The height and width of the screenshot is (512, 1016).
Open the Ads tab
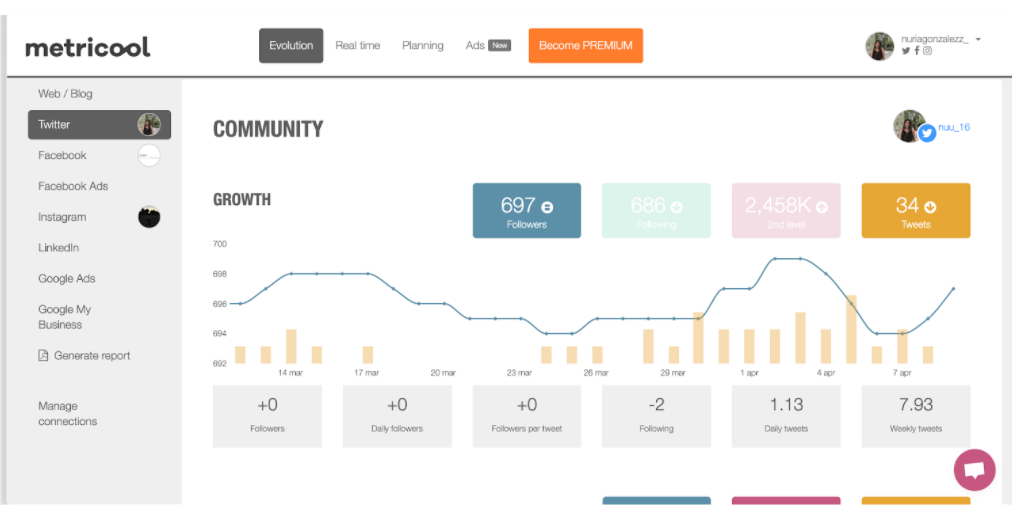(x=475, y=45)
